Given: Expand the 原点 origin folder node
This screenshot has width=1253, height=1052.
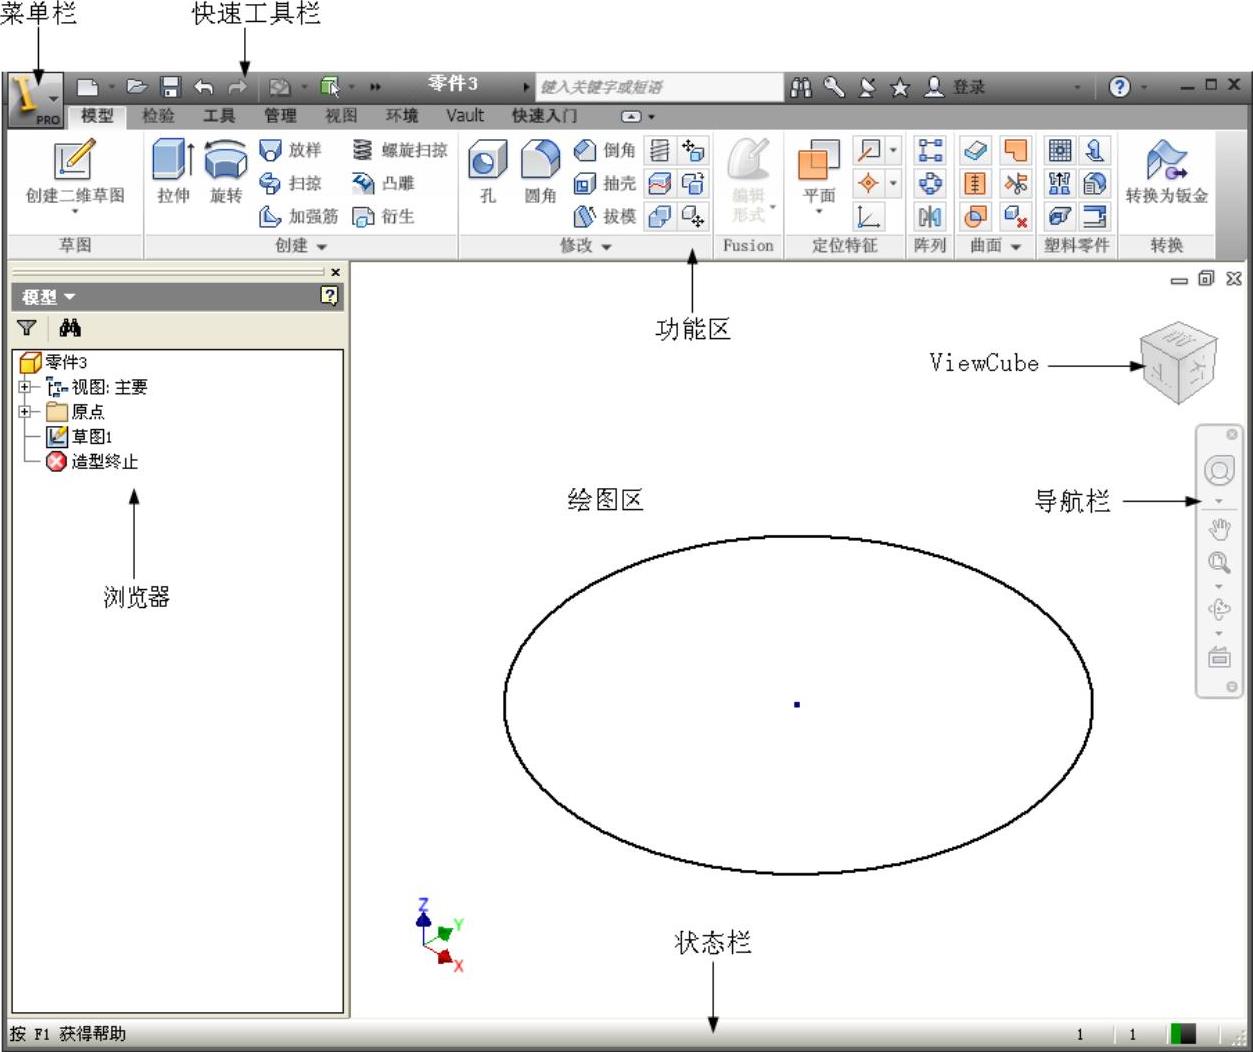Looking at the screenshot, I should click(x=24, y=411).
